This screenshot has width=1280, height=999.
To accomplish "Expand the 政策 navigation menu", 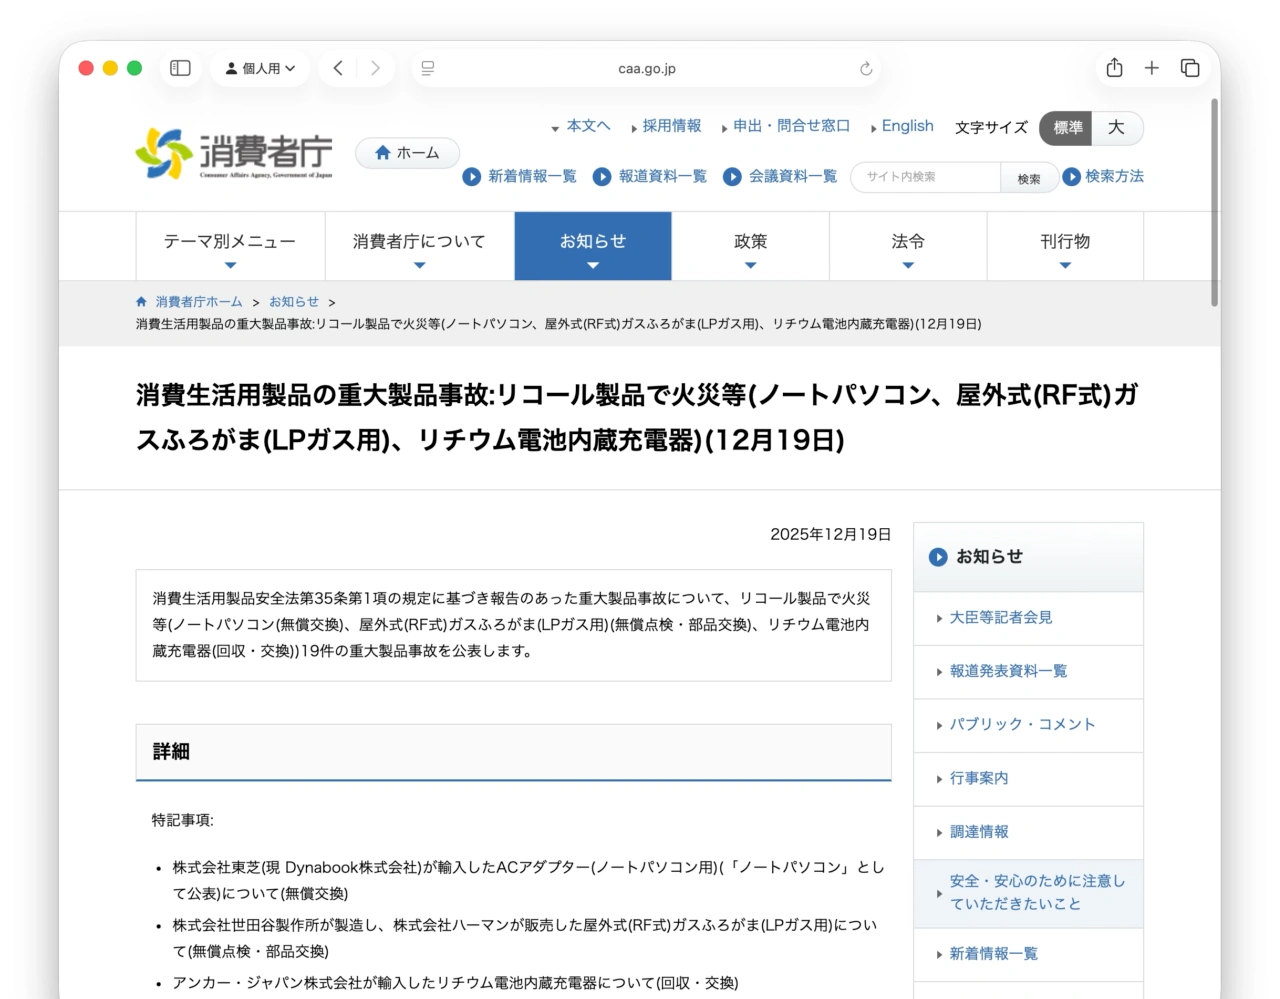I will tap(750, 246).
